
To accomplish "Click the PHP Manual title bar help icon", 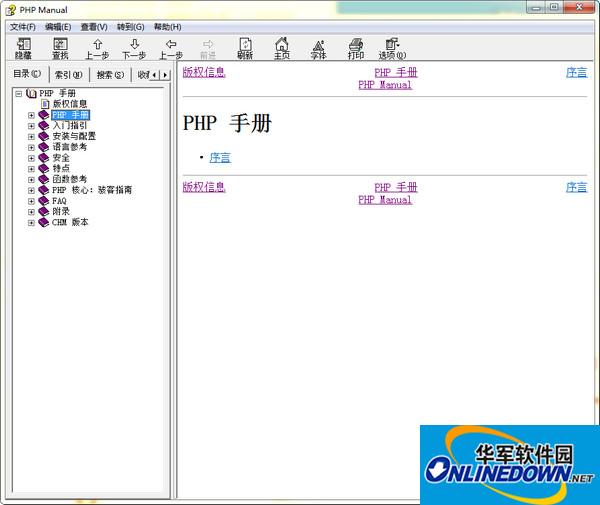I will coord(10,10).
